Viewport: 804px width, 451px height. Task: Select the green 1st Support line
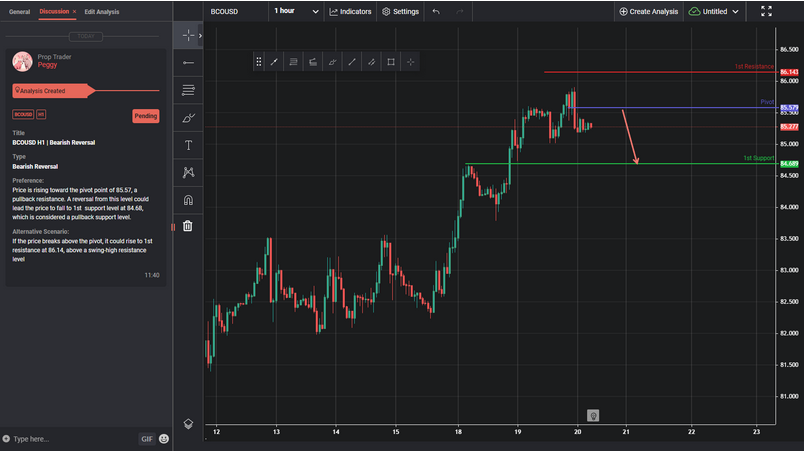(619, 164)
